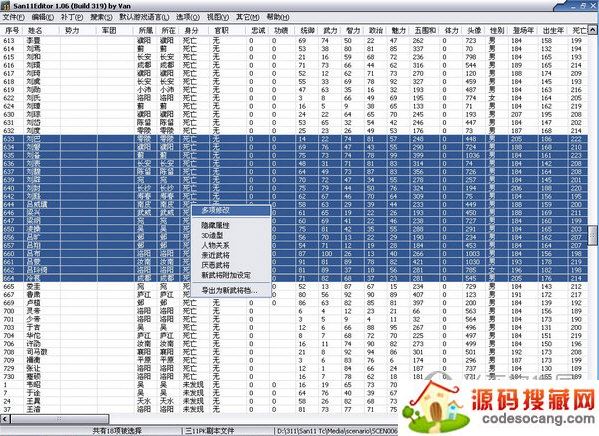Click the vertical scrollbar up arrow
The image size is (599, 436).
click(592, 30)
